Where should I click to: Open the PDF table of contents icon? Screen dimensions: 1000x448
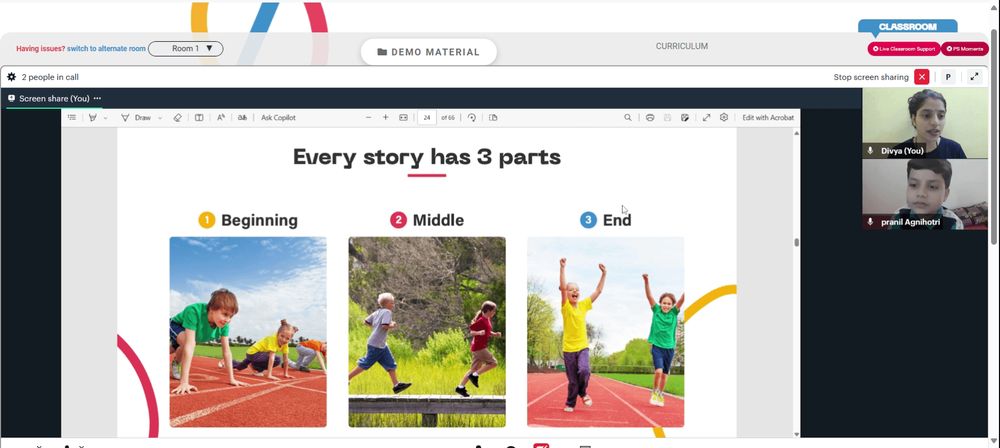71,117
